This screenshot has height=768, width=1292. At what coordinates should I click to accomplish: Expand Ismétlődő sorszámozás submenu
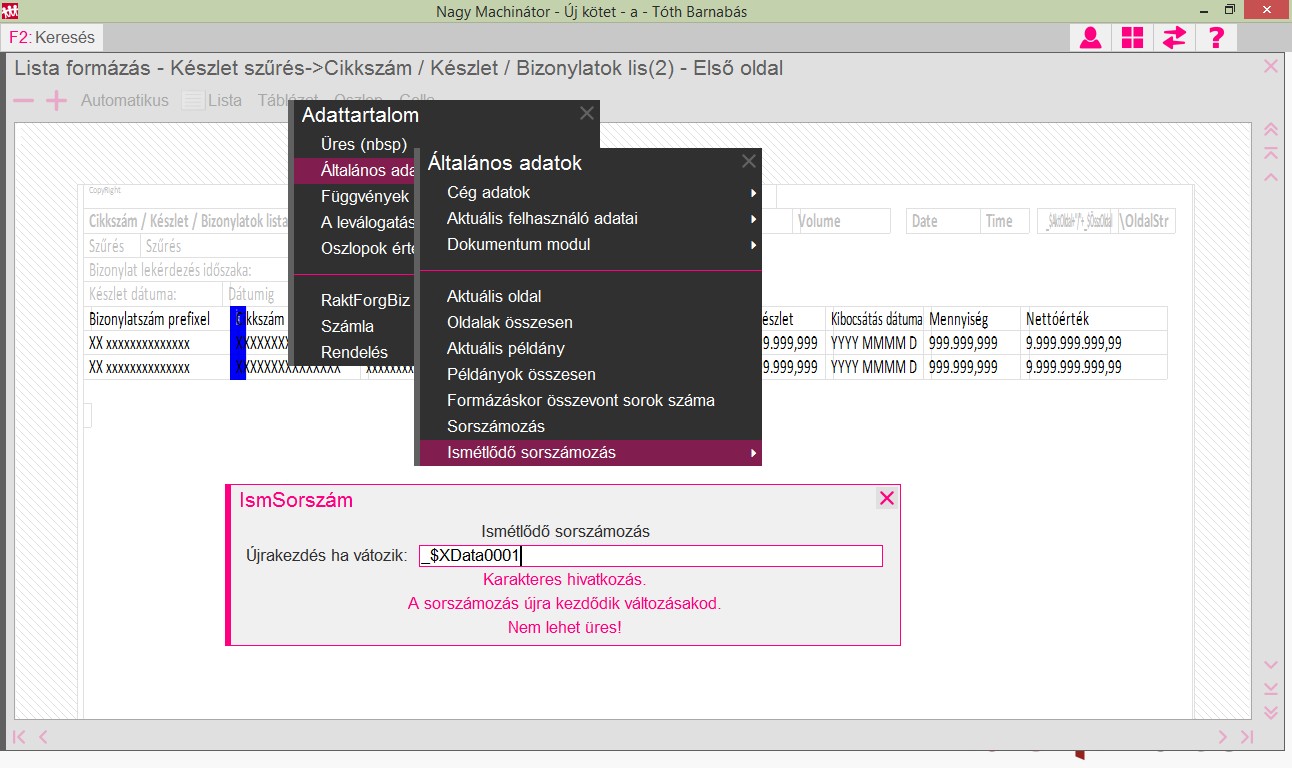pos(591,452)
